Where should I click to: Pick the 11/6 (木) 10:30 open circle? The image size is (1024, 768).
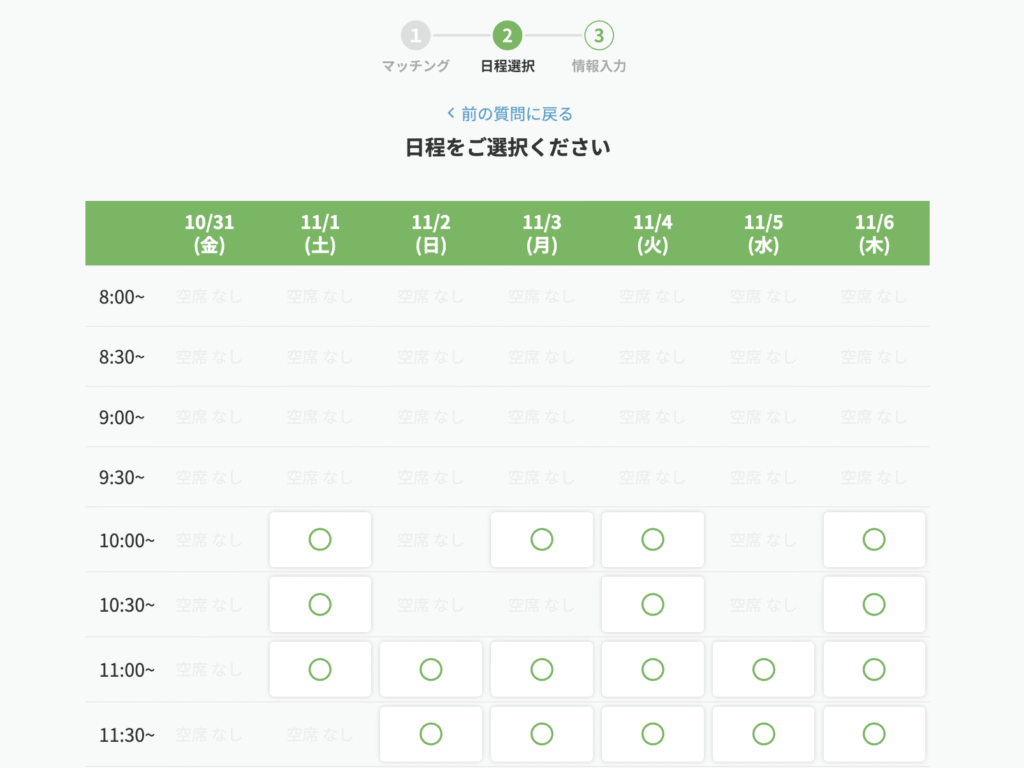pos(874,604)
